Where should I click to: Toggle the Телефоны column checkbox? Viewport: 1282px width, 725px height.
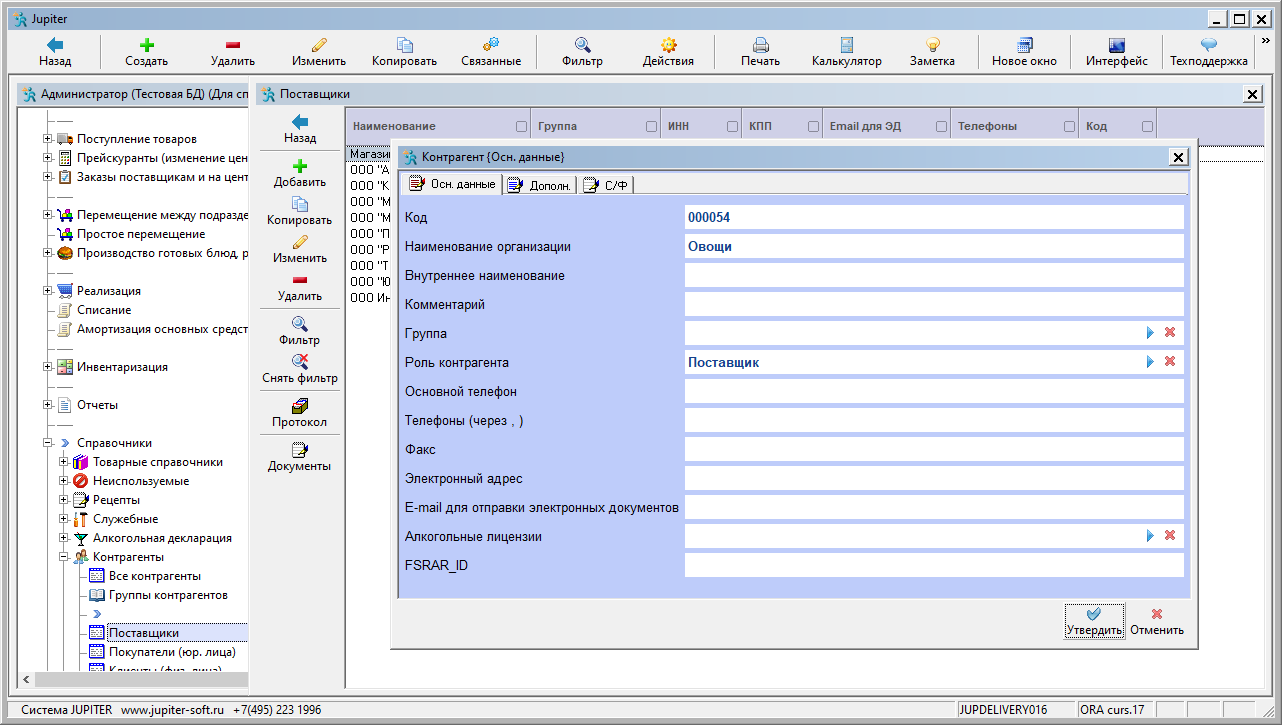[x=1070, y=127]
